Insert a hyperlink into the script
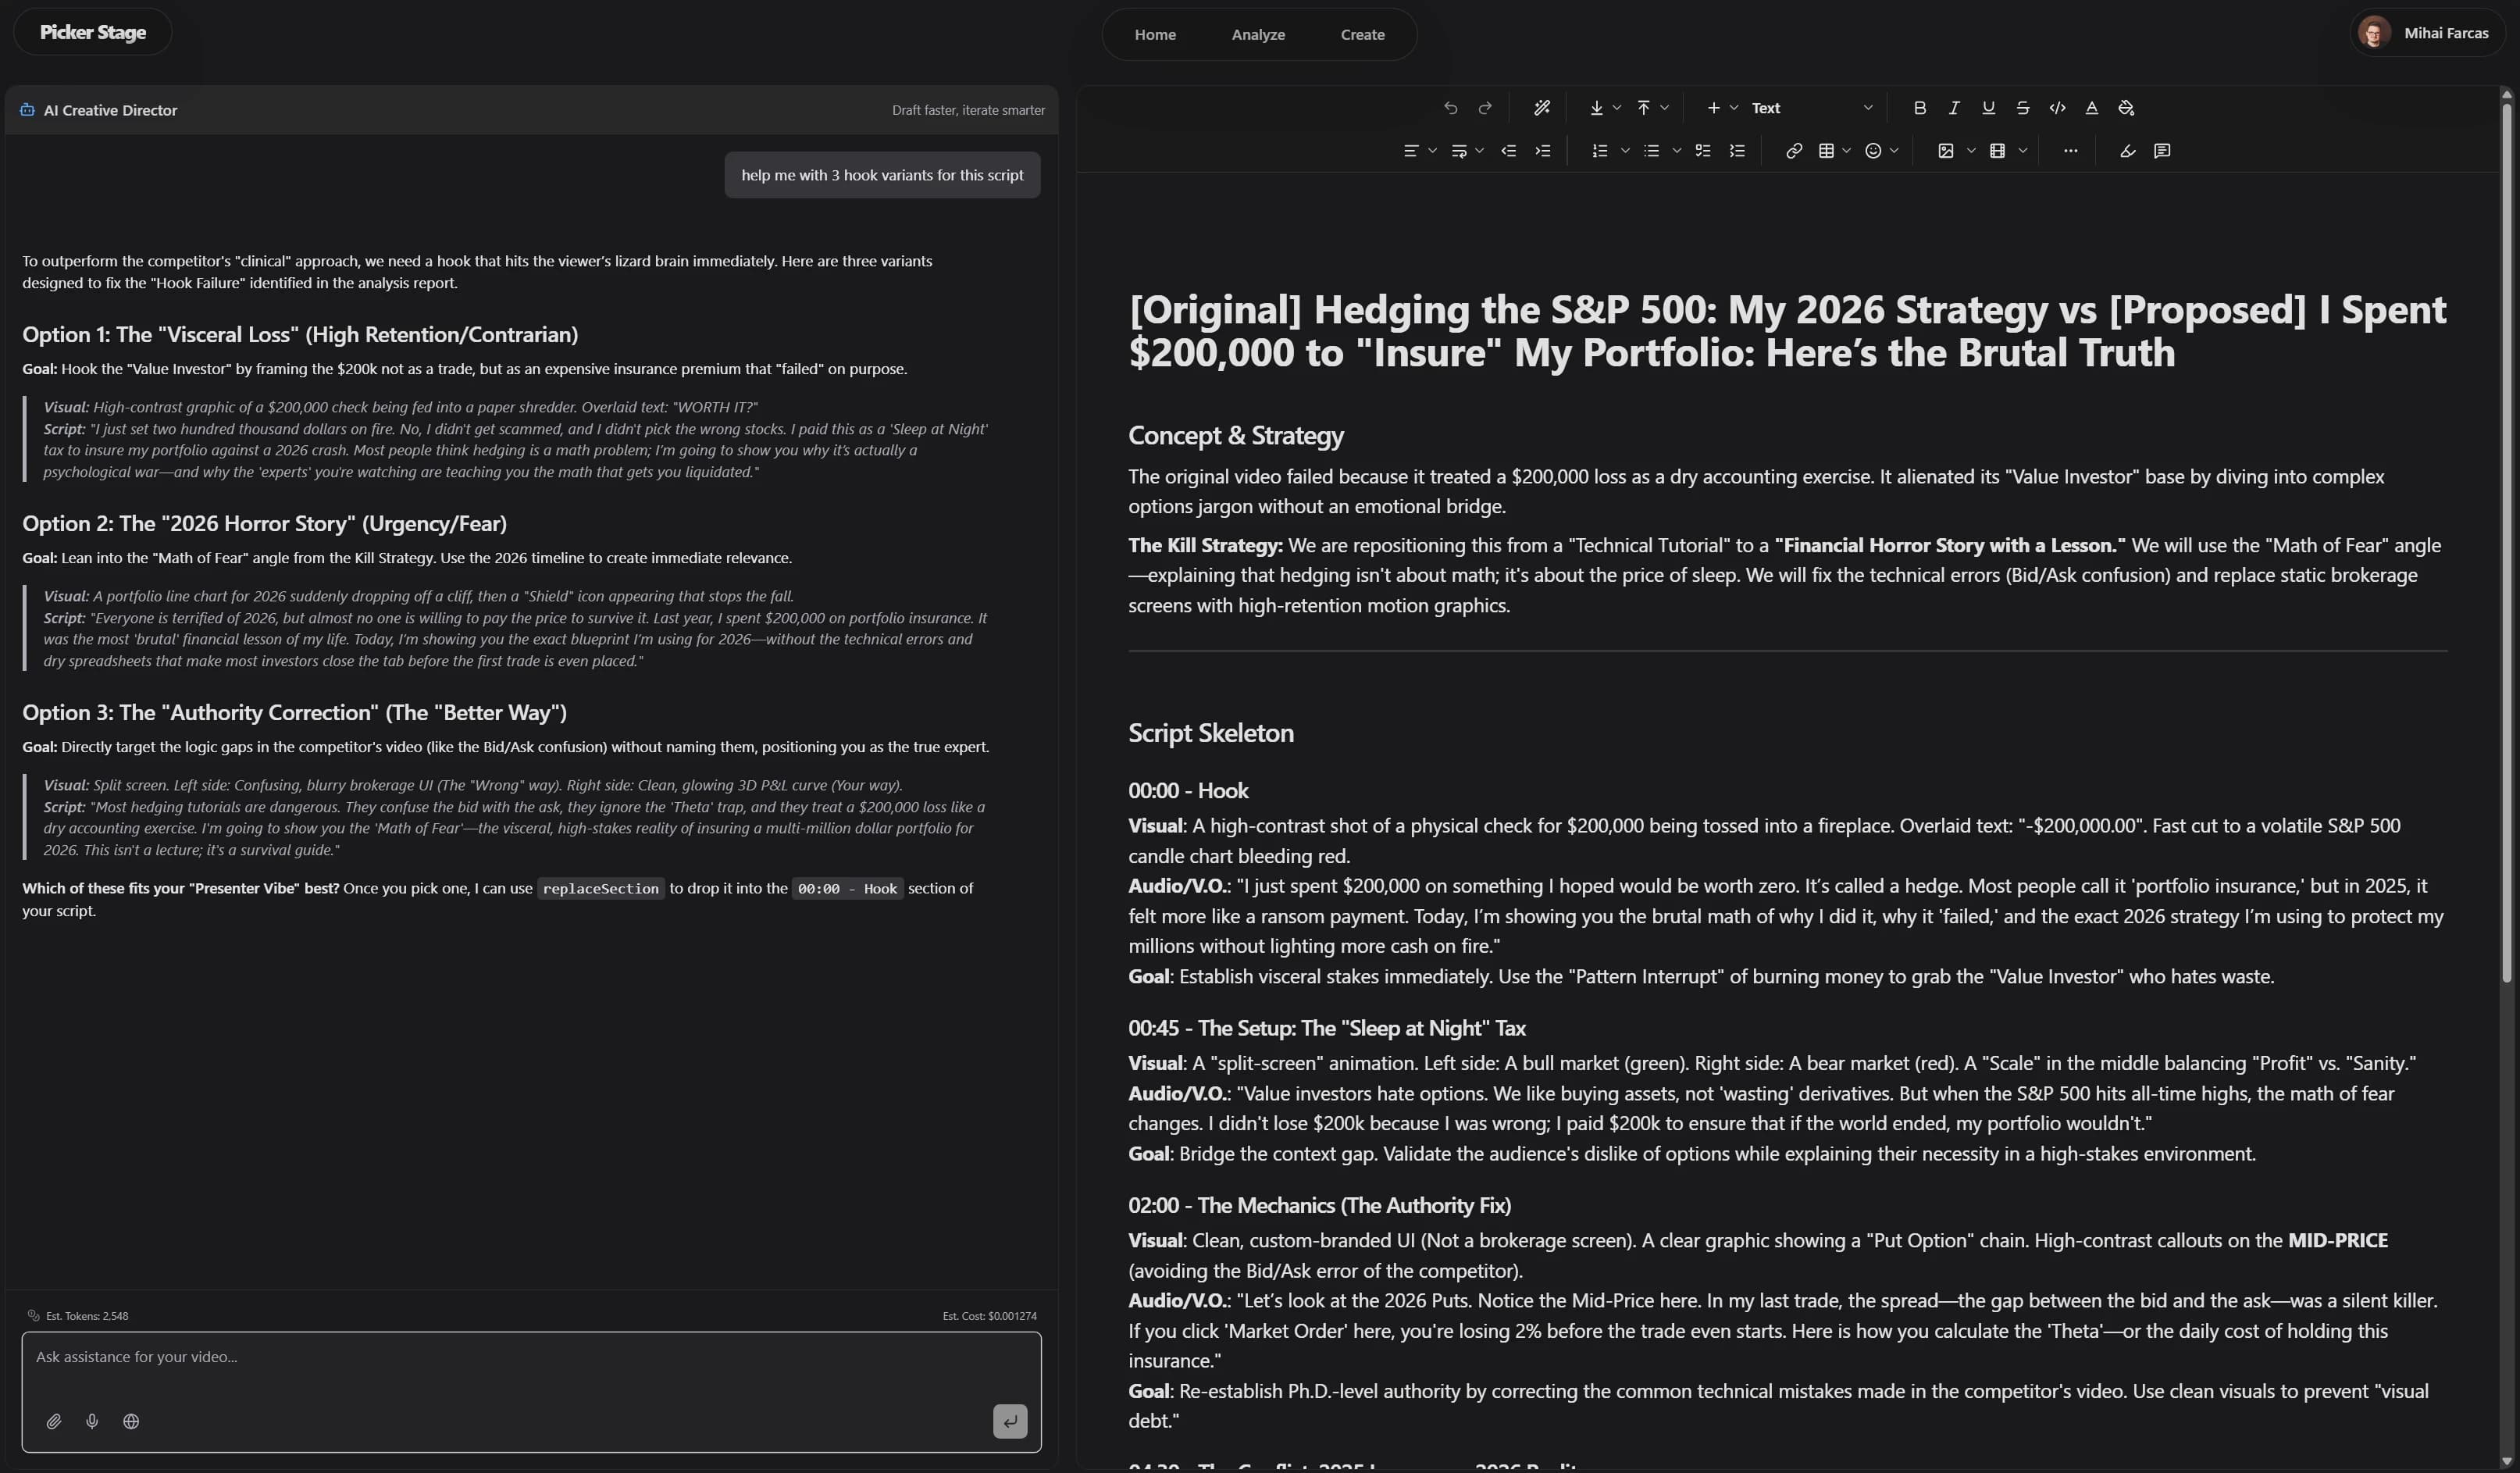 point(1792,151)
